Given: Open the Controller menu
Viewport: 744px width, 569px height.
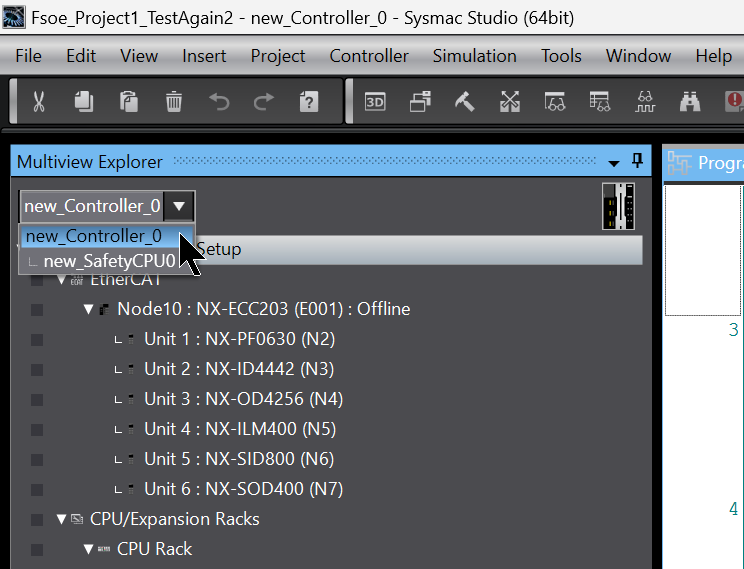Looking at the screenshot, I should tap(369, 56).
